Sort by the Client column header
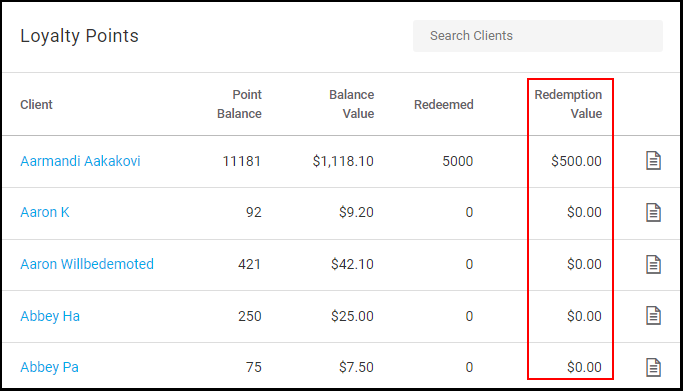Screen dimensions: 683x391 tap(36, 104)
